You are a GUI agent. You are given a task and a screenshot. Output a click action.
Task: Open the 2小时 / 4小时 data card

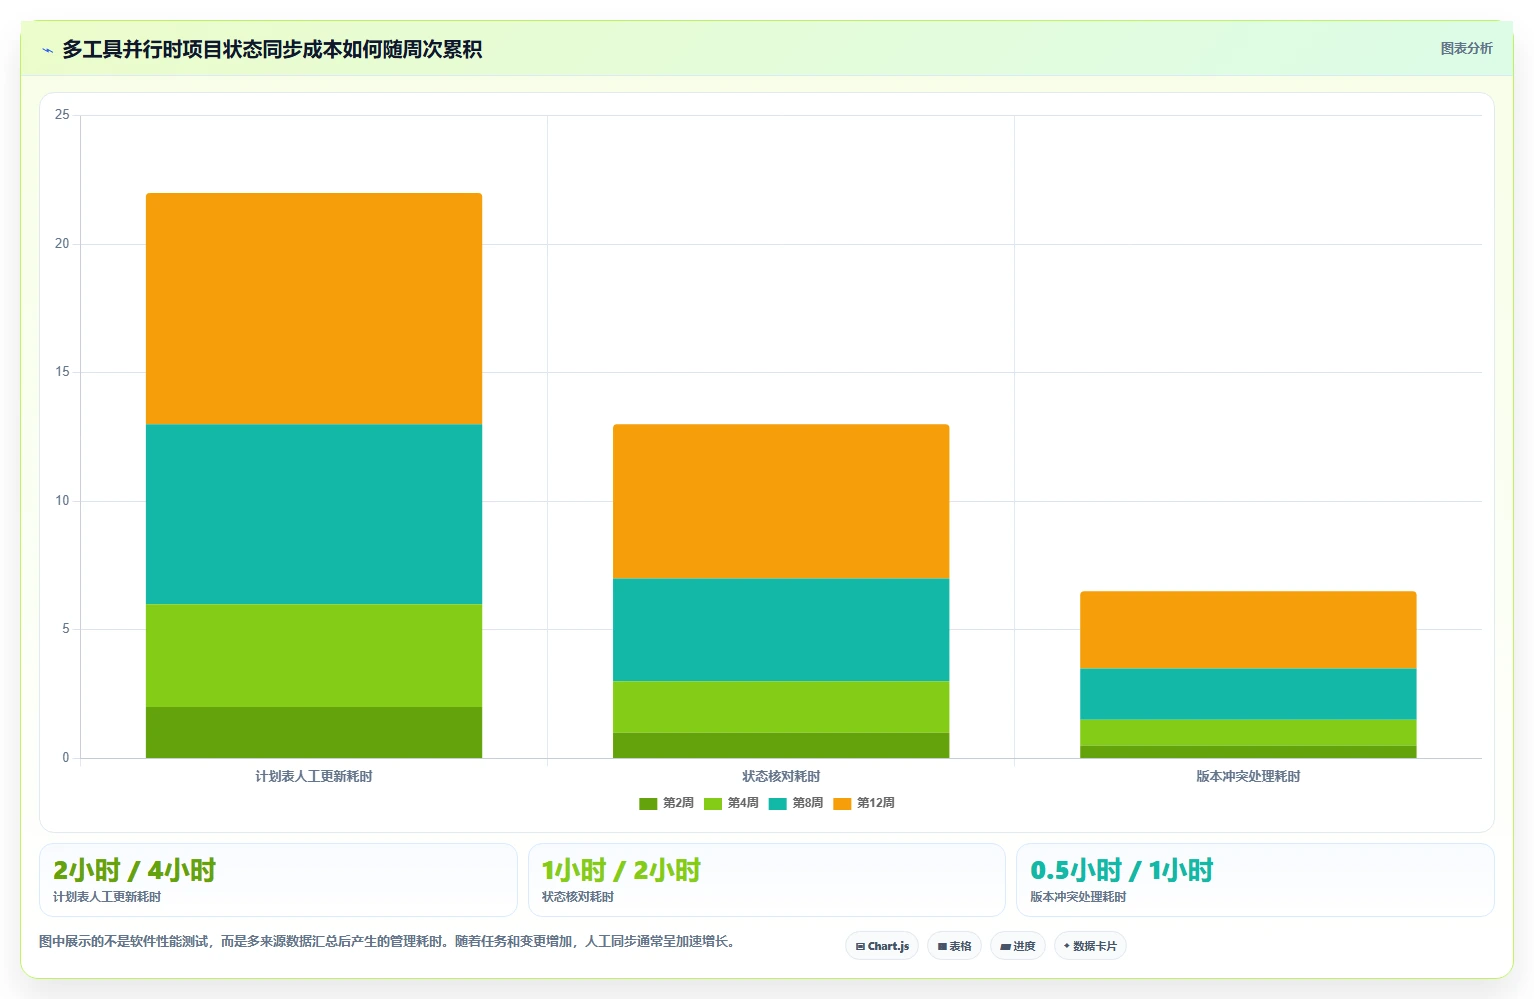[278, 880]
